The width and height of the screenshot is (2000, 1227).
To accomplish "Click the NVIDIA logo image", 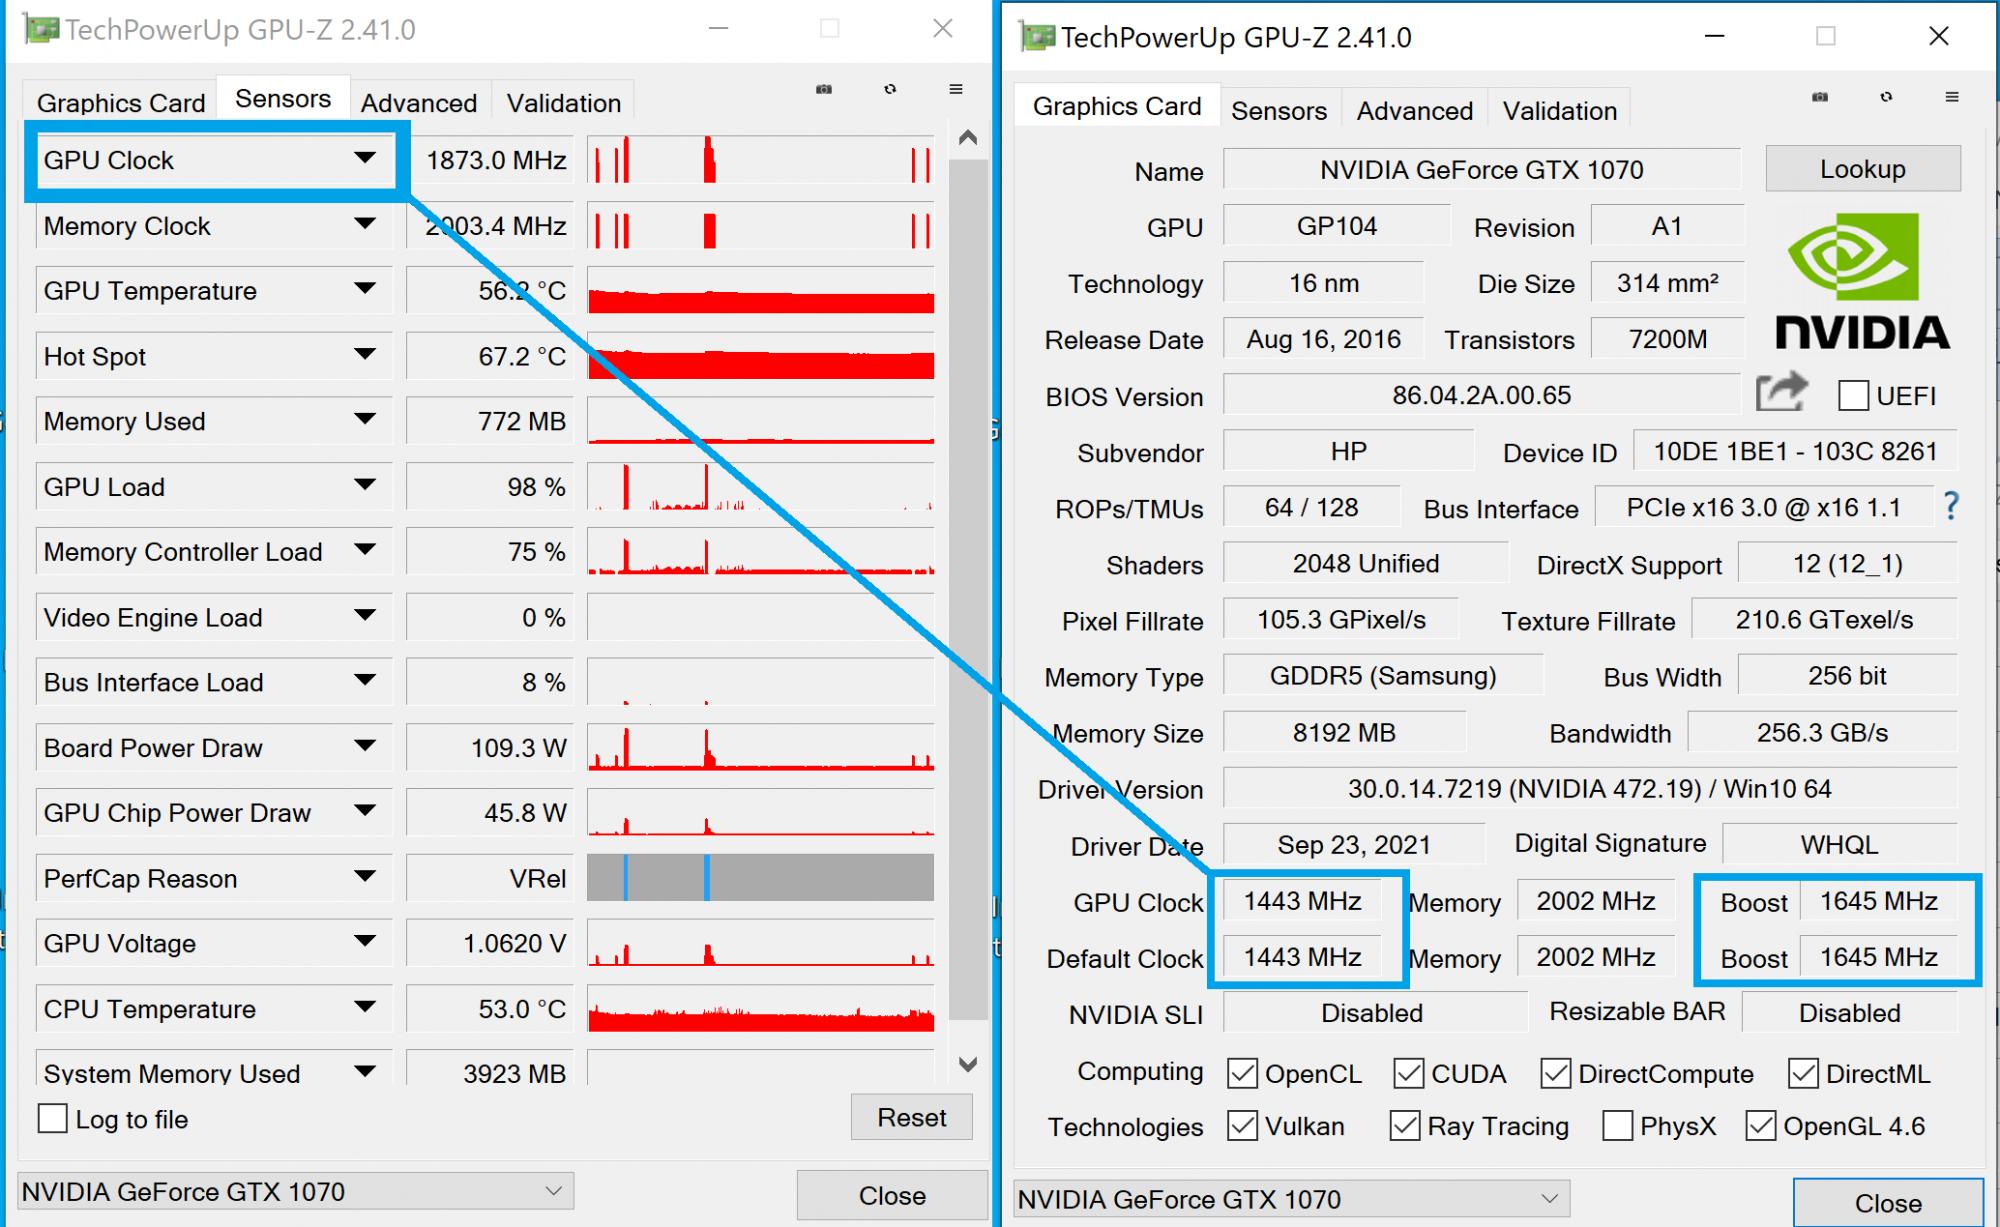I will click(x=1862, y=281).
